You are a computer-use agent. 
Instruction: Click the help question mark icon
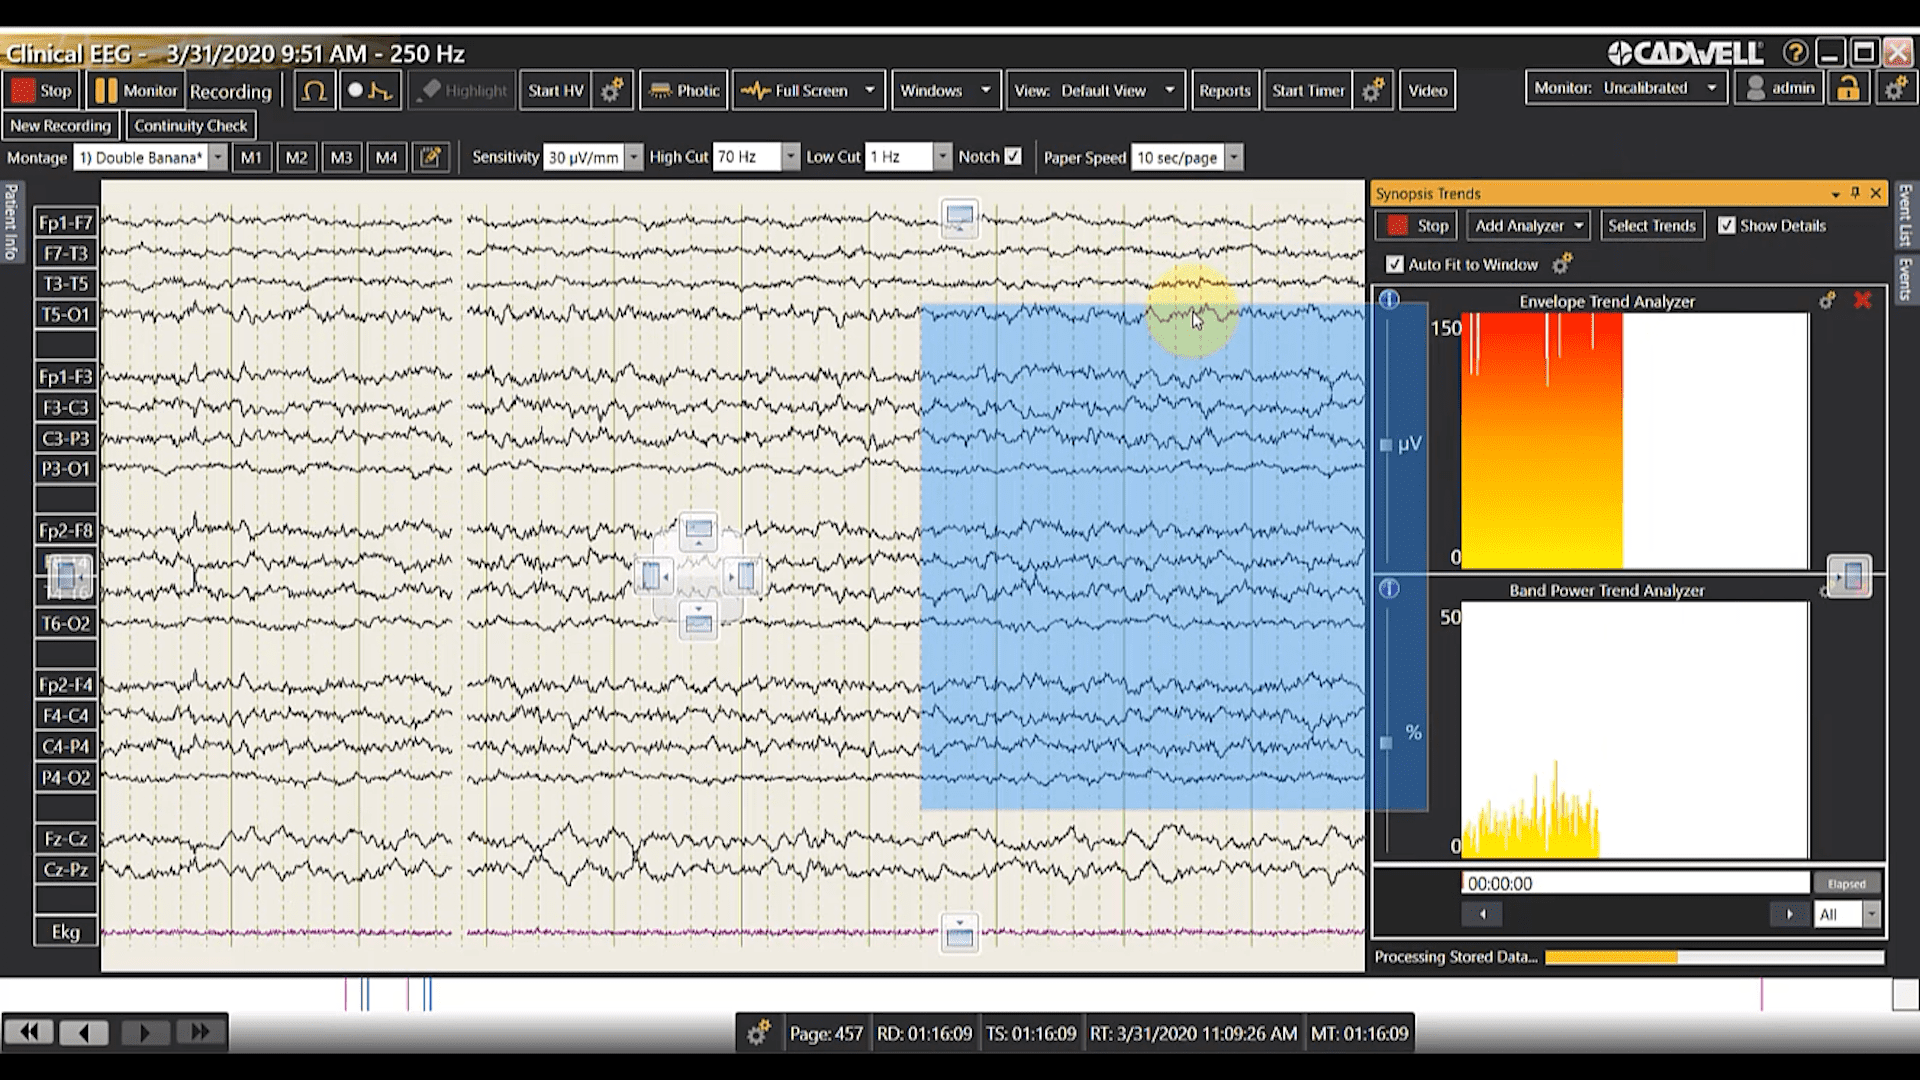coord(1795,53)
